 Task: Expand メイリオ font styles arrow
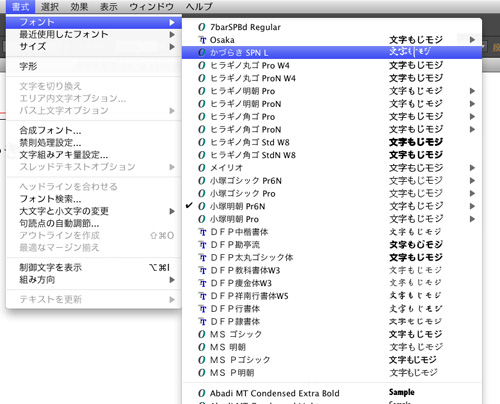pos(472,168)
